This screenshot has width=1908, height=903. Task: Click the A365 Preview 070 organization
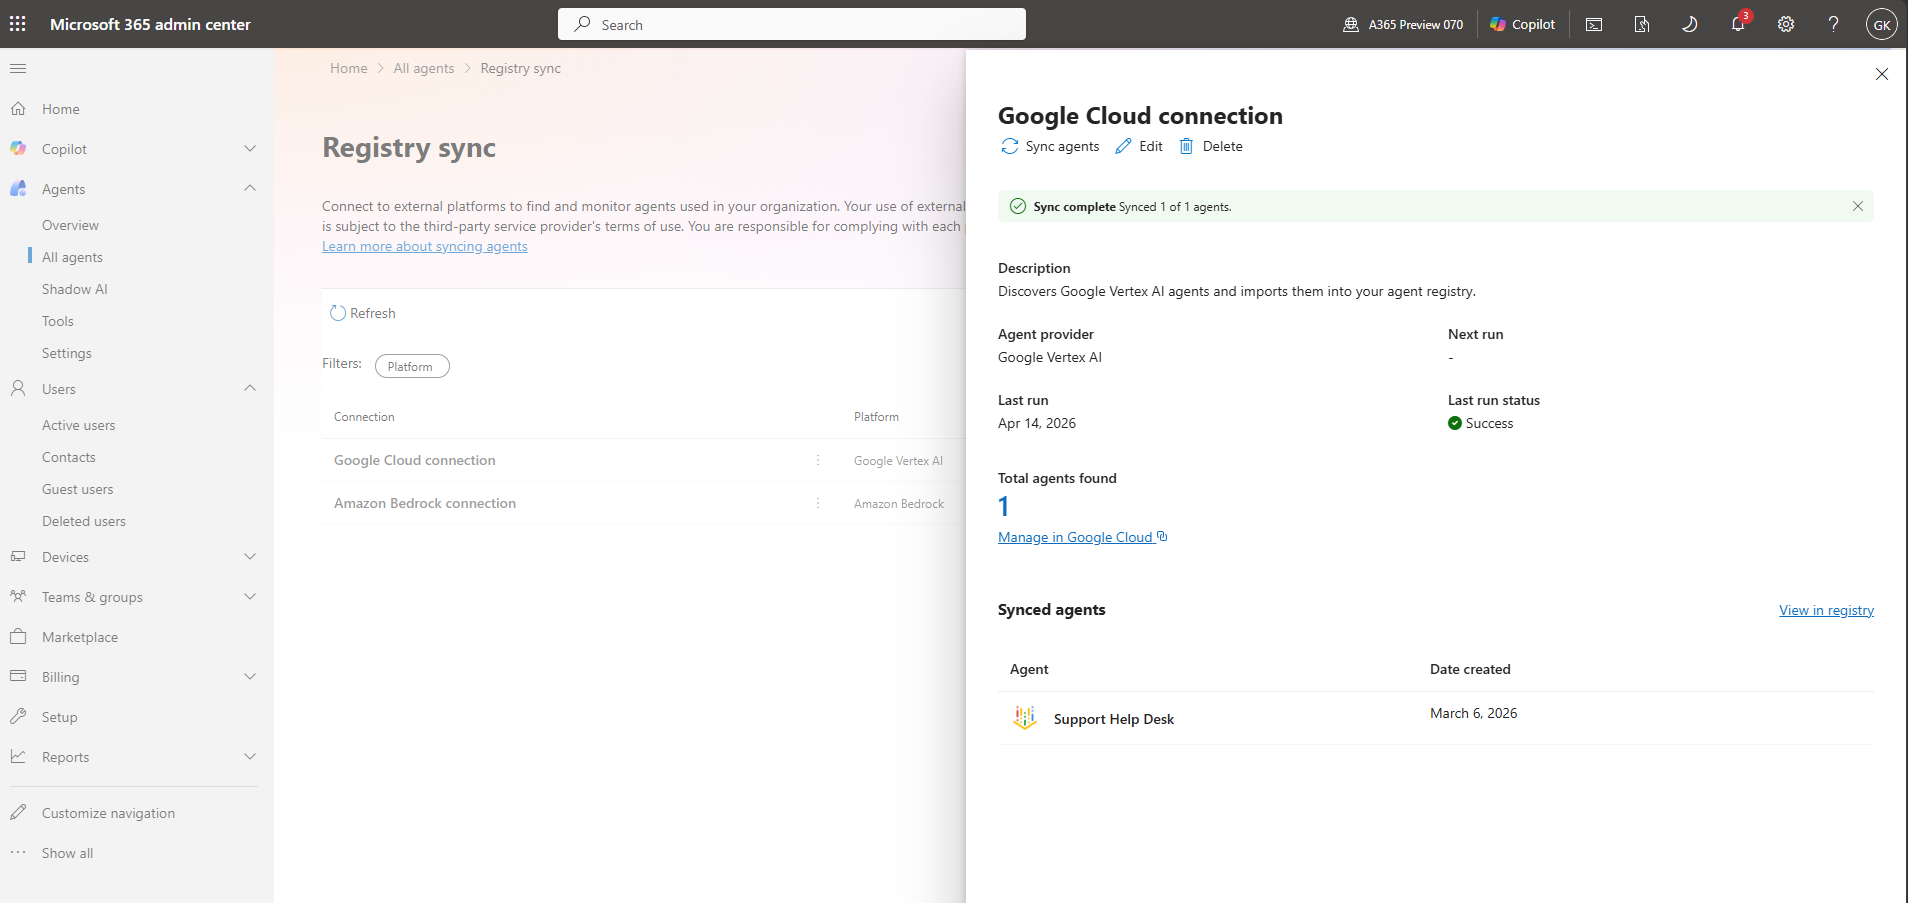tap(1403, 24)
